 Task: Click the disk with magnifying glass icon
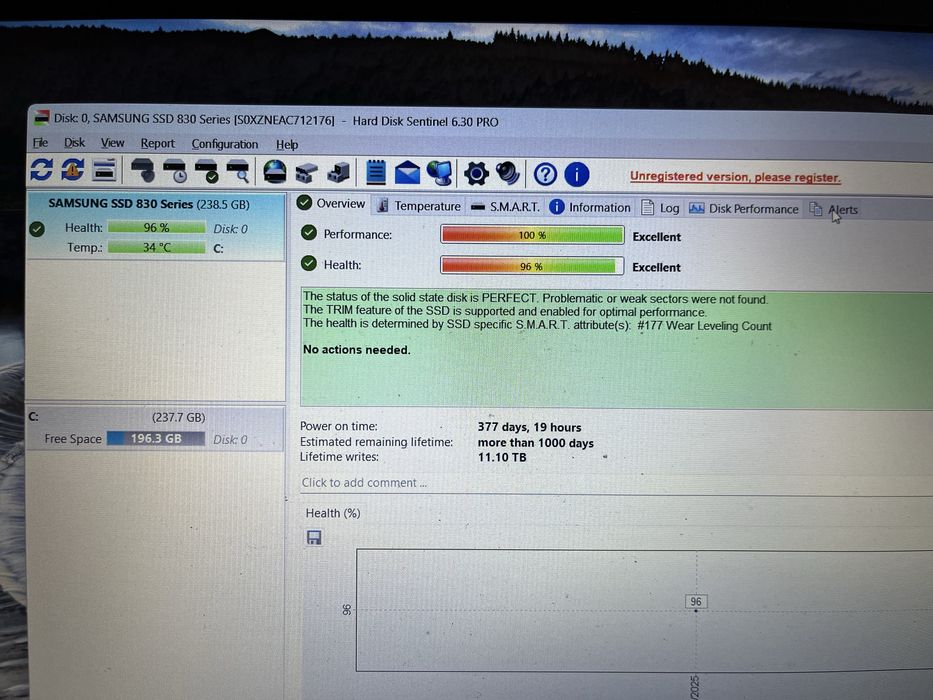pos(238,171)
